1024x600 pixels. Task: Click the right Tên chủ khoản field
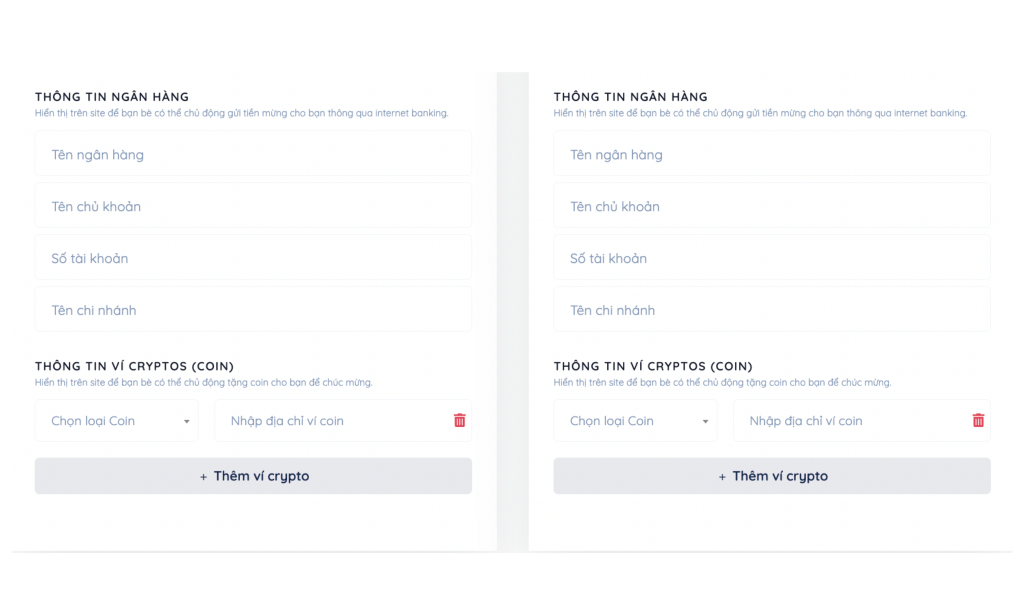pos(771,207)
